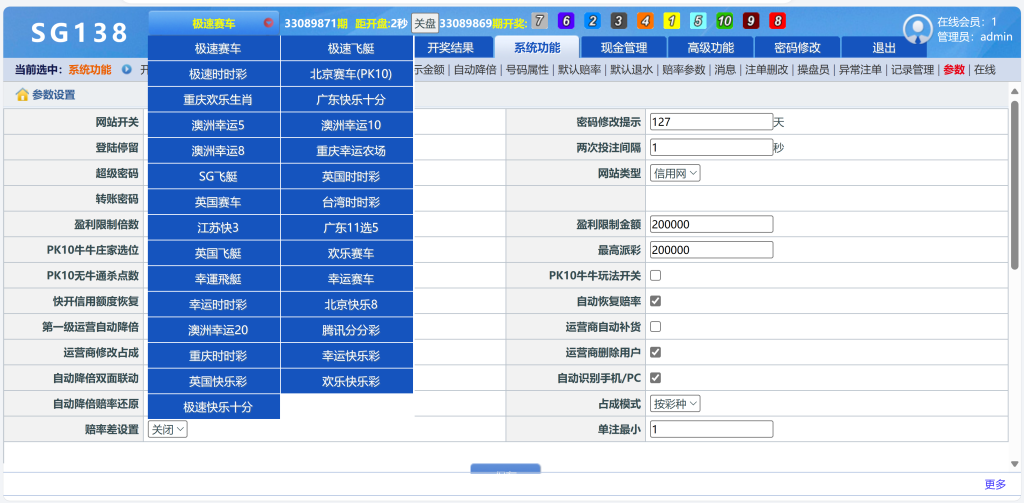Click the 盈利限制金额 input field
Screen dimensions: 1024x503
point(711,224)
